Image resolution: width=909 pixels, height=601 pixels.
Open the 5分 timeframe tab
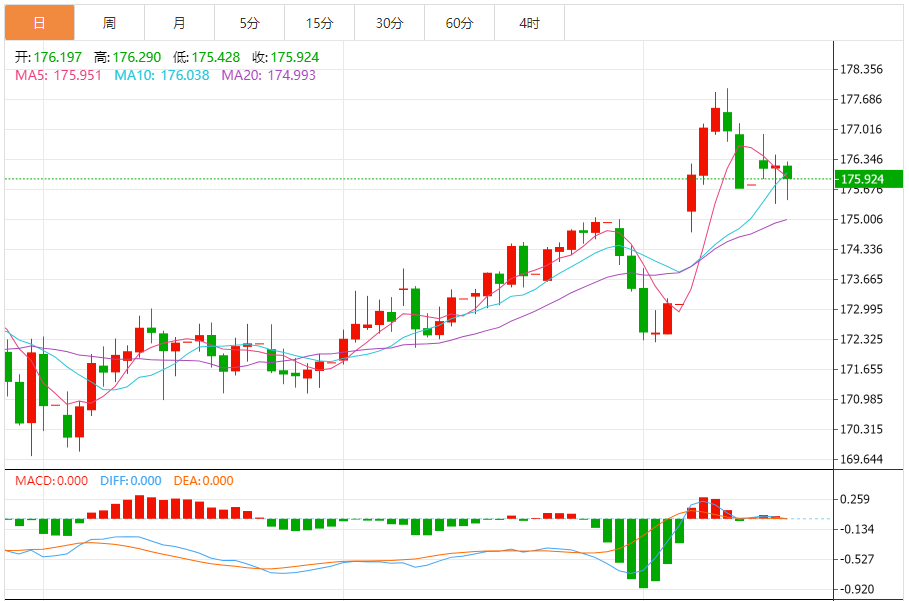pos(250,23)
